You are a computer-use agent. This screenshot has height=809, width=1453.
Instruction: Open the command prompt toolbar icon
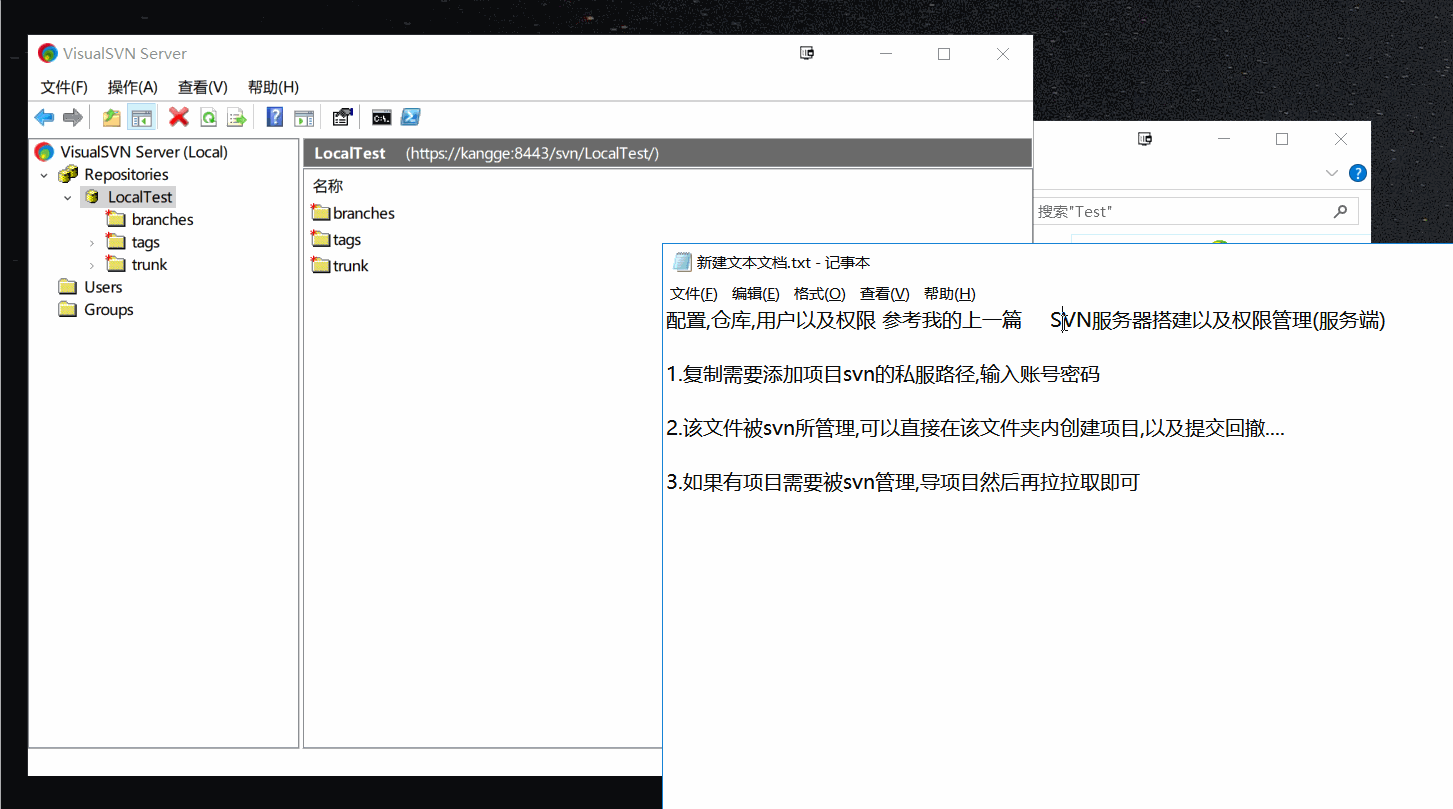coord(381,117)
